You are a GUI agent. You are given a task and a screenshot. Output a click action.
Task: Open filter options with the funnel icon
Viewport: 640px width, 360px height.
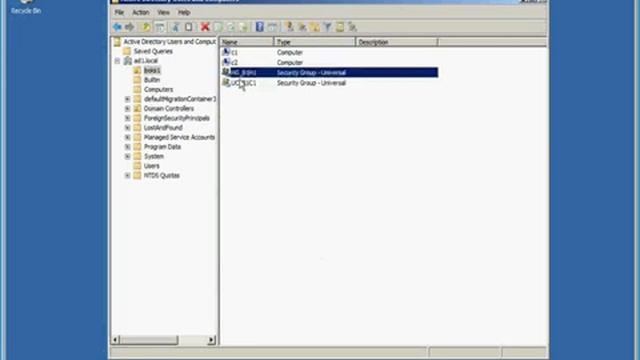coord(327,27)
